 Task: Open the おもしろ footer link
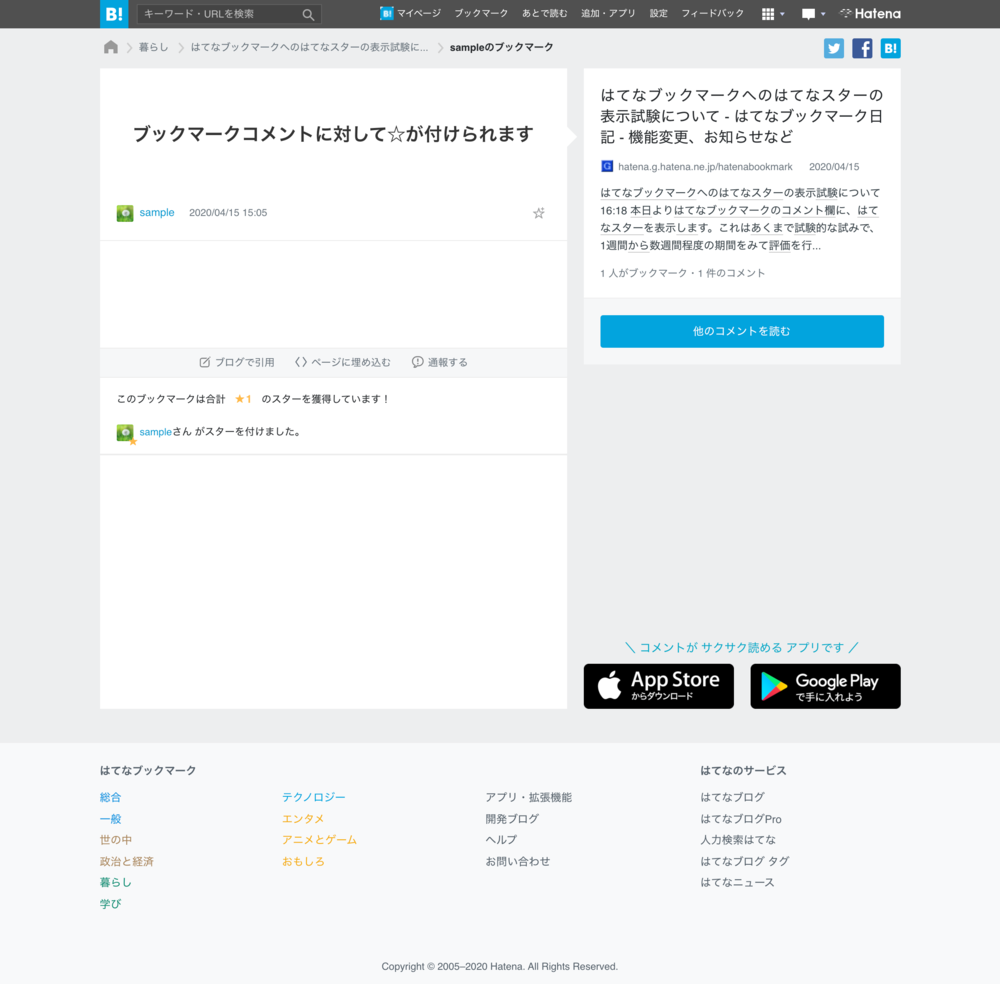pos(303,862)
